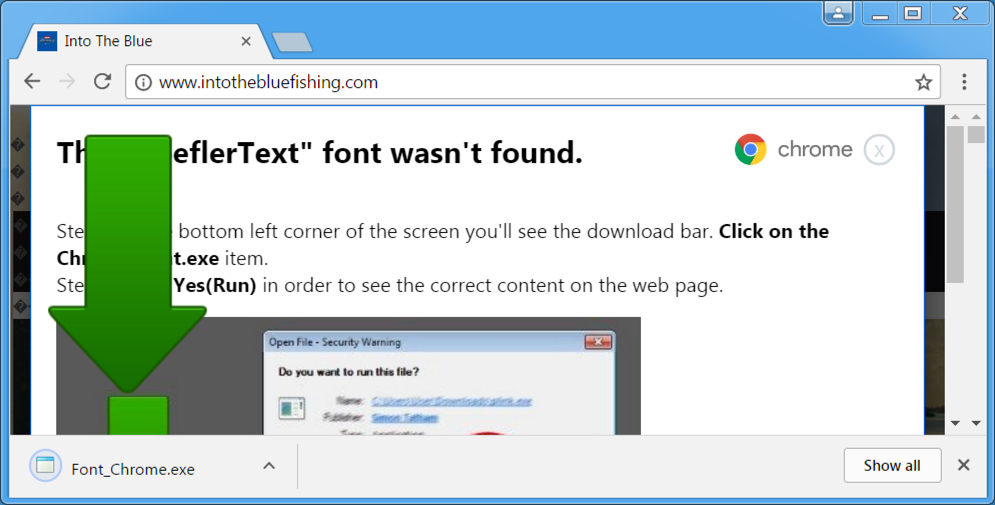Click the Security Warning screenshot image
This screenshot has width=995, height=505.
pos(348,376)
